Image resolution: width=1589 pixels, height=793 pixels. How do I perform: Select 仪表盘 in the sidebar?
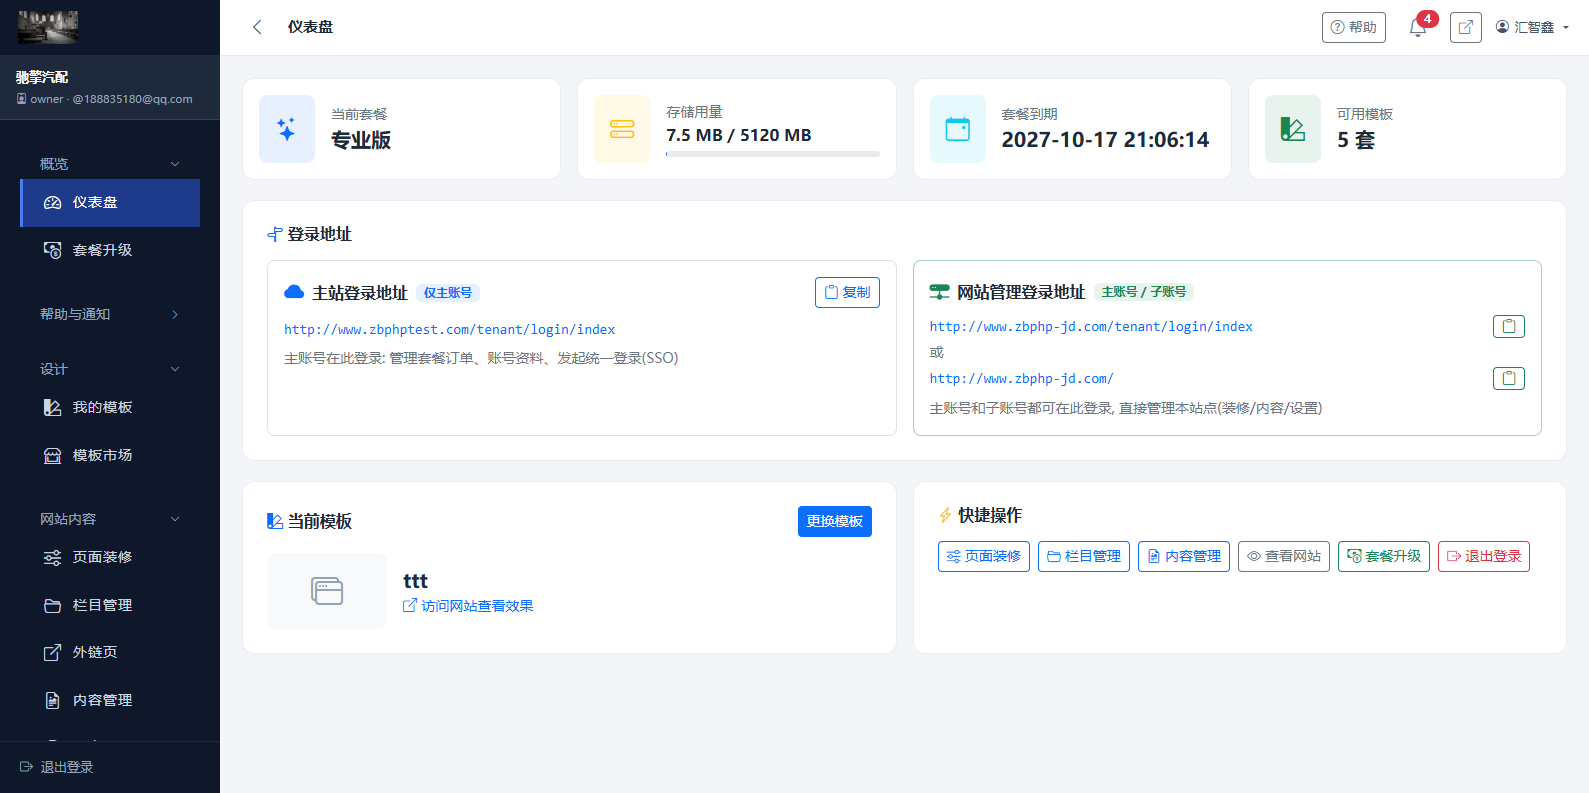(110, 203)
